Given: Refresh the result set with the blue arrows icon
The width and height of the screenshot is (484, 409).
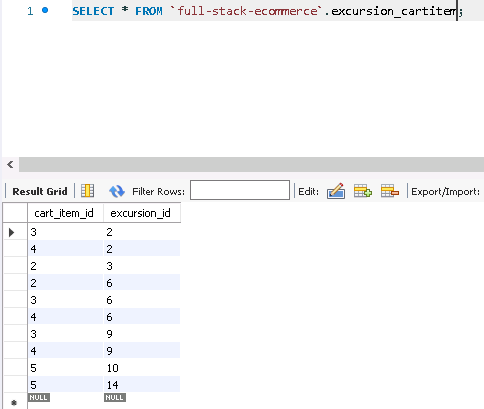Looking at the screenshot, I should coord(117,191).
